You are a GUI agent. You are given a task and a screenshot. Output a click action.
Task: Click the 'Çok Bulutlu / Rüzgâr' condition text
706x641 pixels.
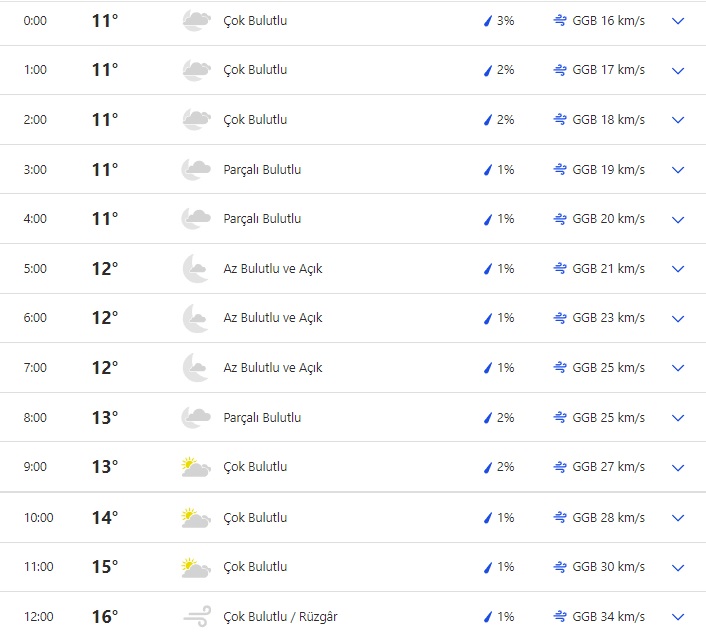pos(280,616)
